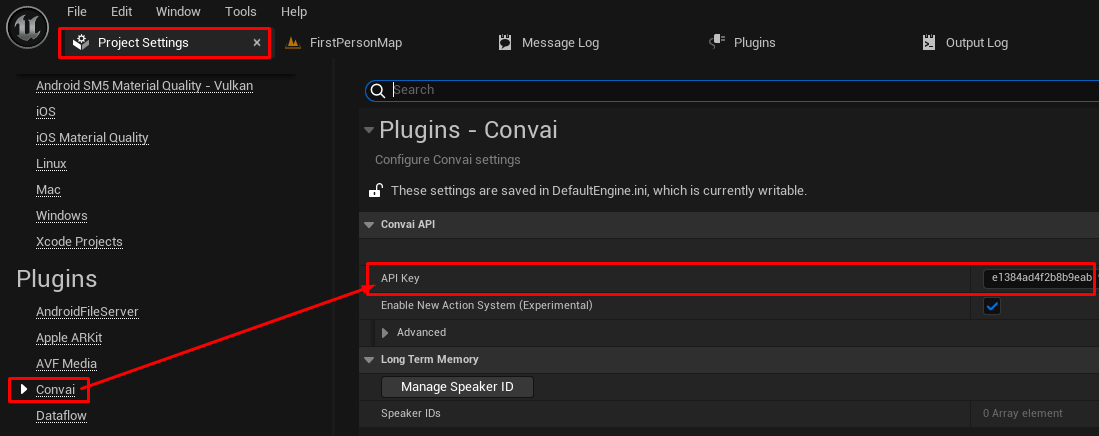This screenshot has height=436, width=1099.
Task: Collapse the Convai API section
Action: pos(368,225)
